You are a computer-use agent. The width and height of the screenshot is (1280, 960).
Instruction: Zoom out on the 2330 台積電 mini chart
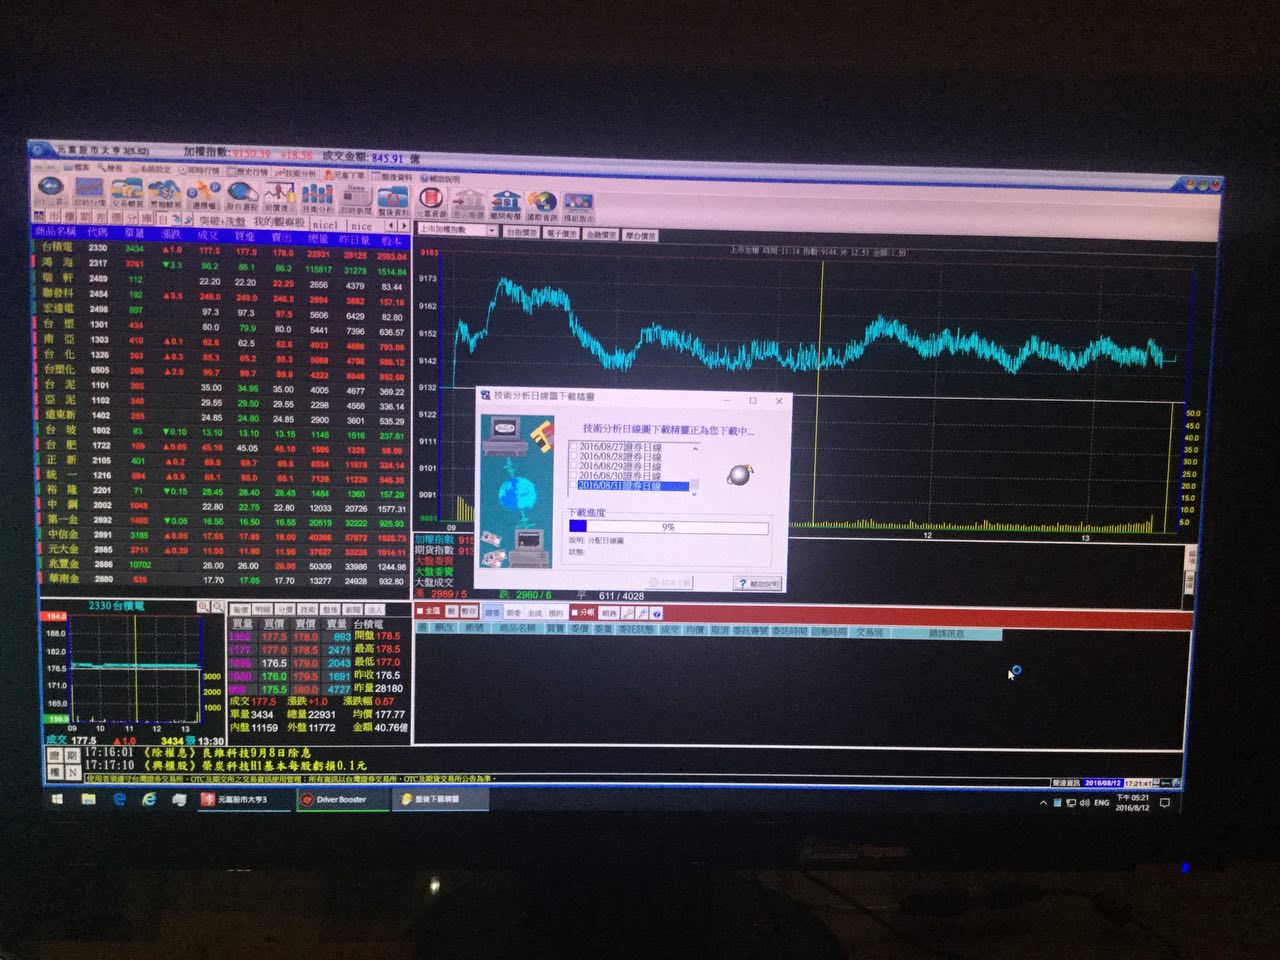pyautogui.click(x=216, y=606)
